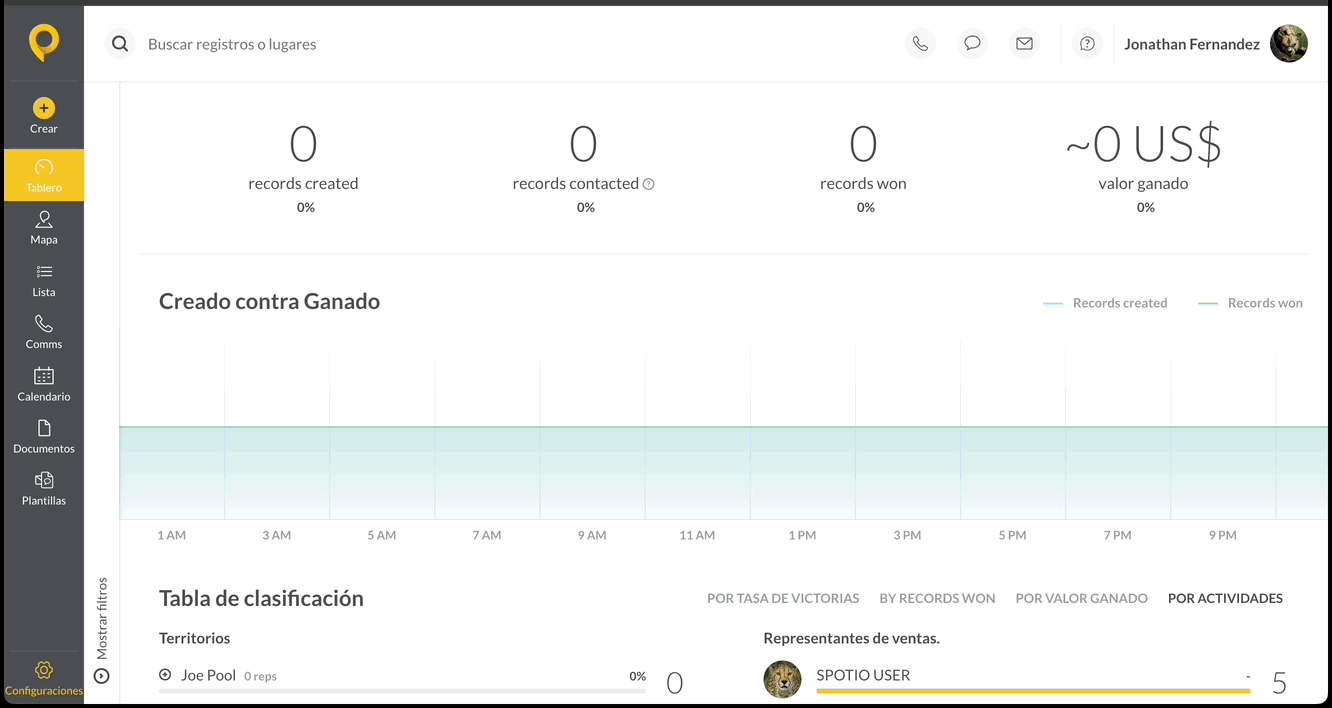The height and width of the screenshot is (708, 1332).
Task: Click the help question mark icon
Action: pyautogui.click(x=1087, y=43)
